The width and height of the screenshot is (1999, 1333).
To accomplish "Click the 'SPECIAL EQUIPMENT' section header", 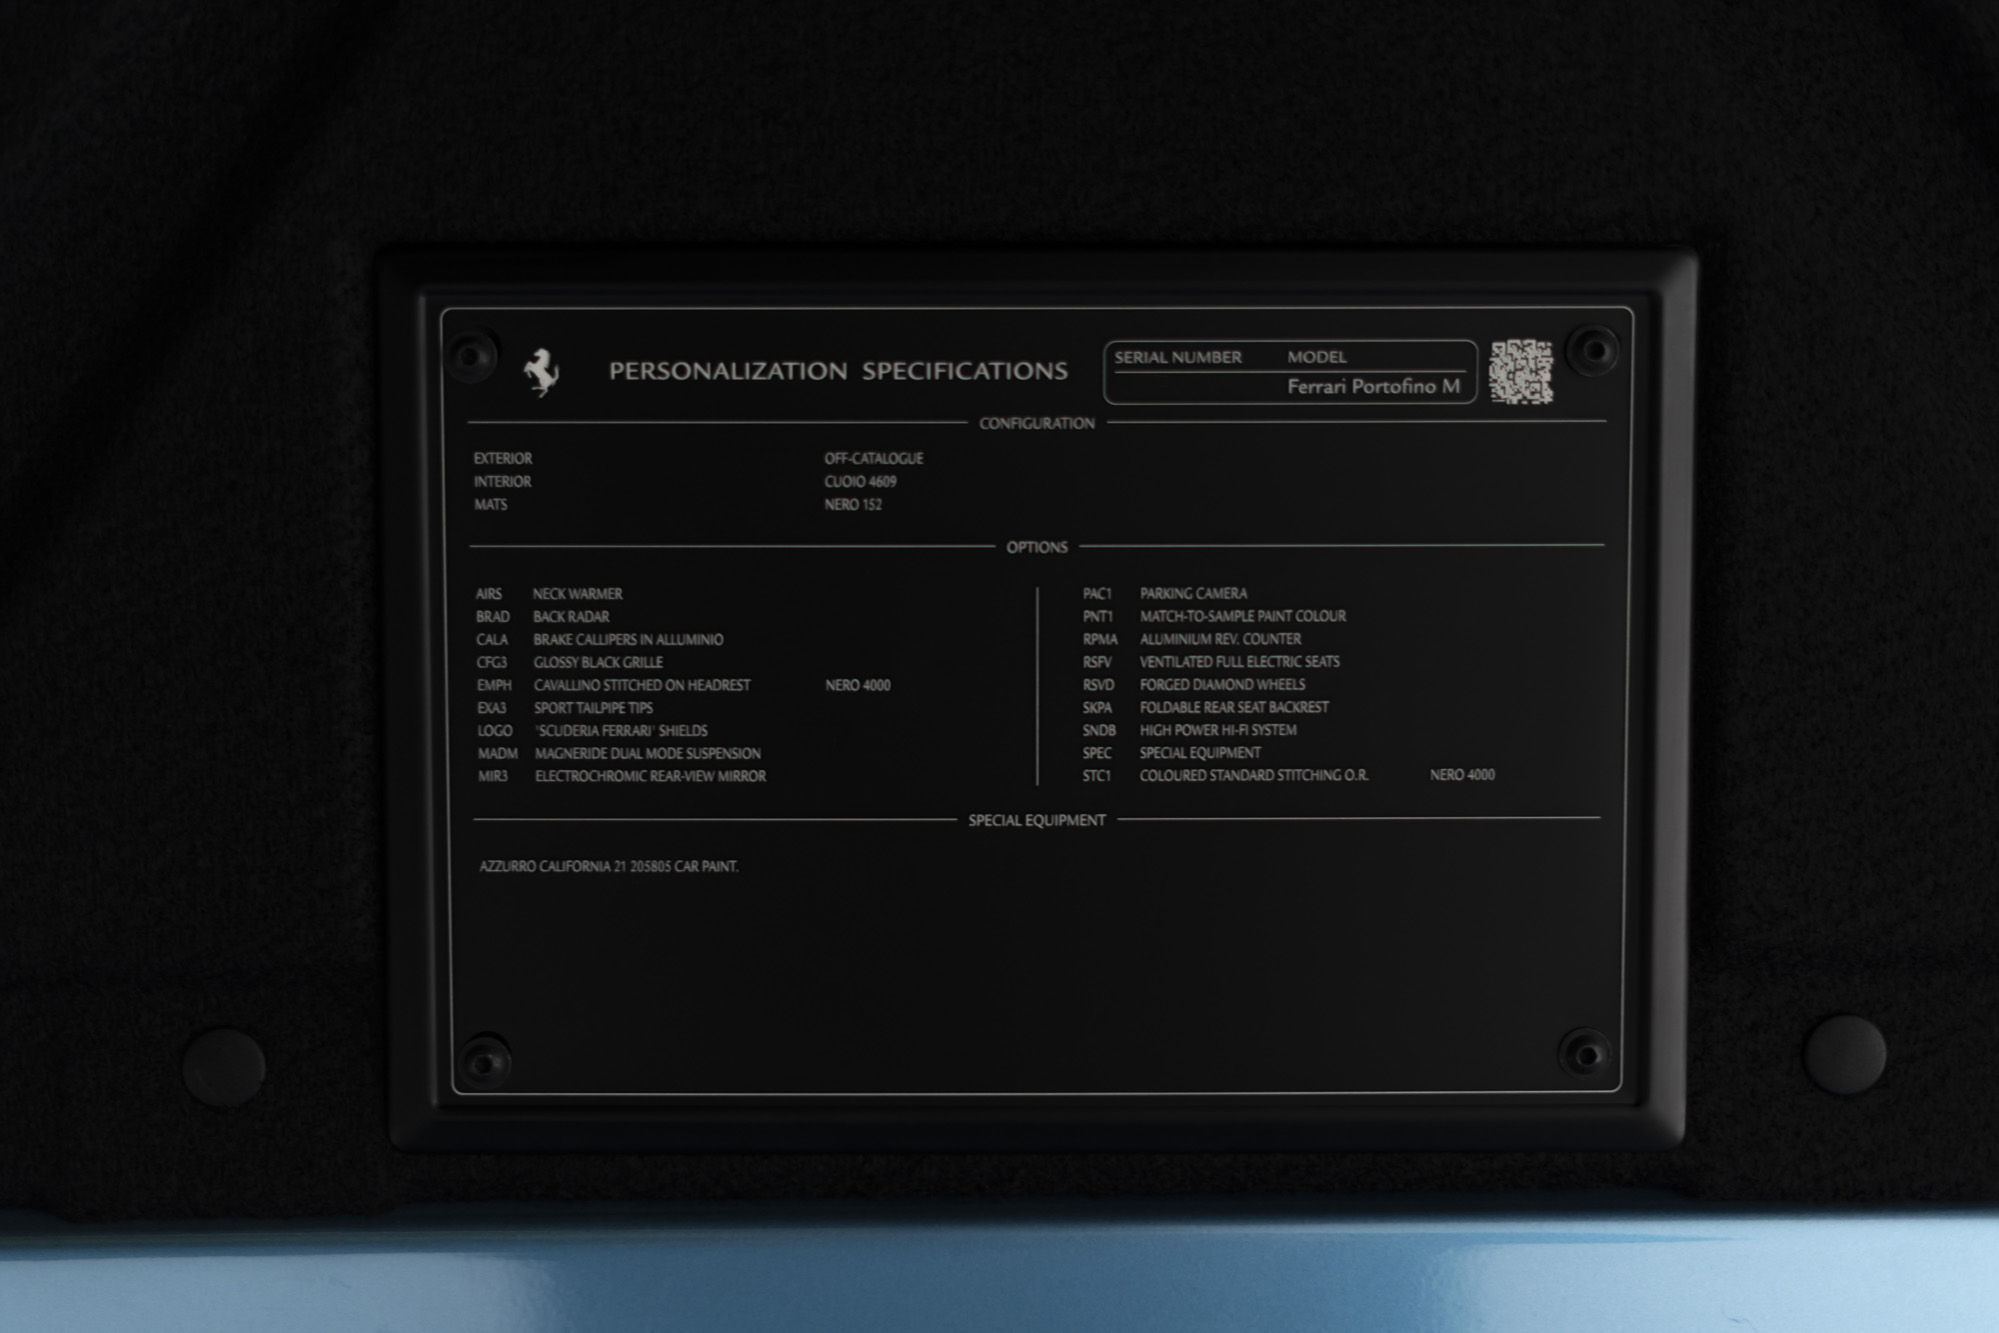I will [x=1037, y=820].
